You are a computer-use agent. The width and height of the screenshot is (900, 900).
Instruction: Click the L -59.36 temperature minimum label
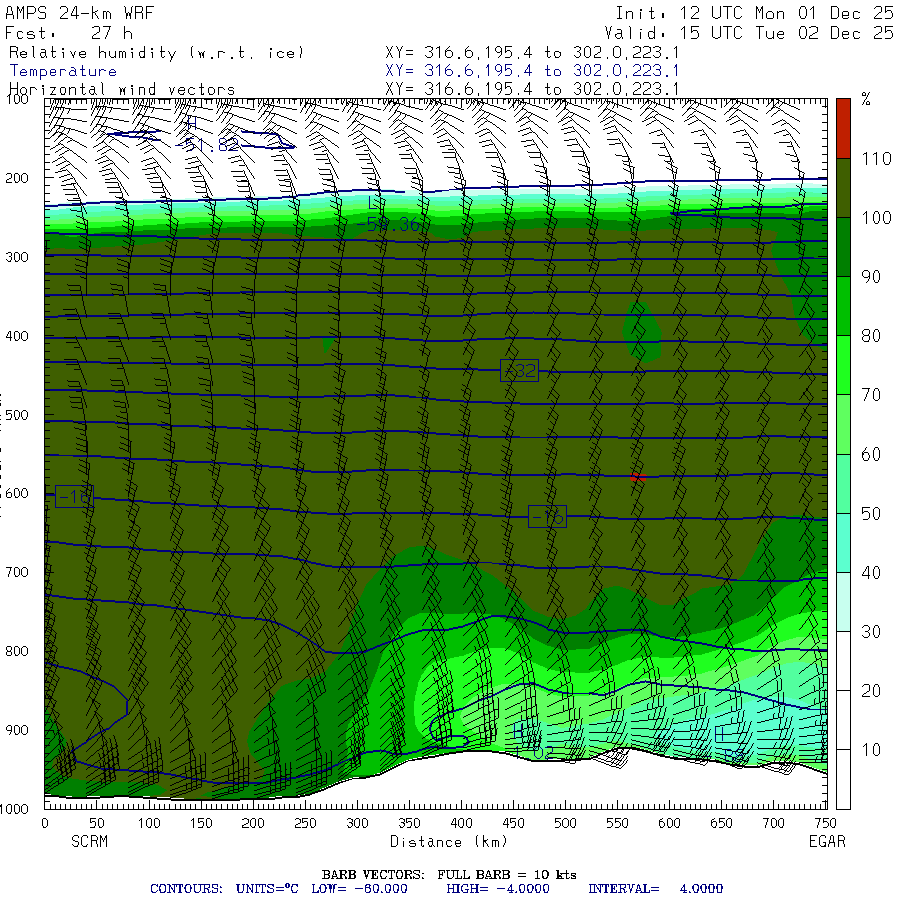[389, 215]
